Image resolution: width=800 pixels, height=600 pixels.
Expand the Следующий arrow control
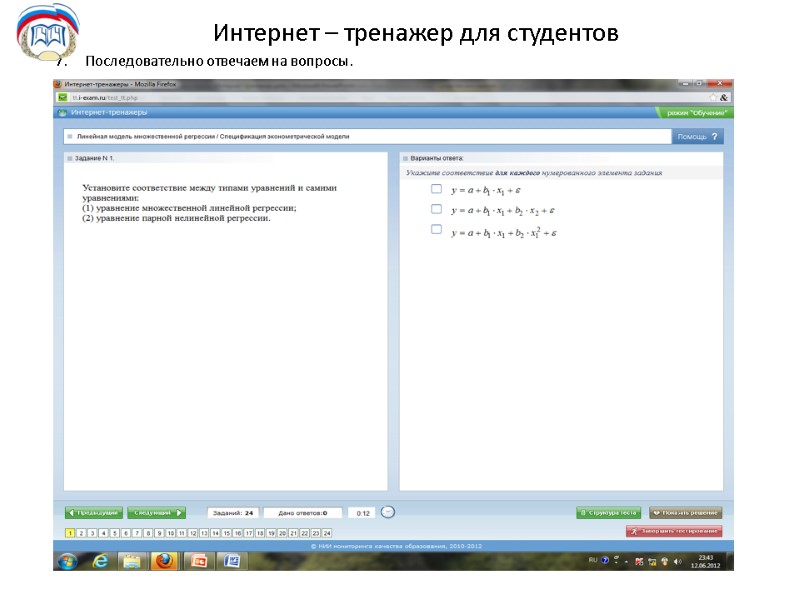[x=176, y=512]
